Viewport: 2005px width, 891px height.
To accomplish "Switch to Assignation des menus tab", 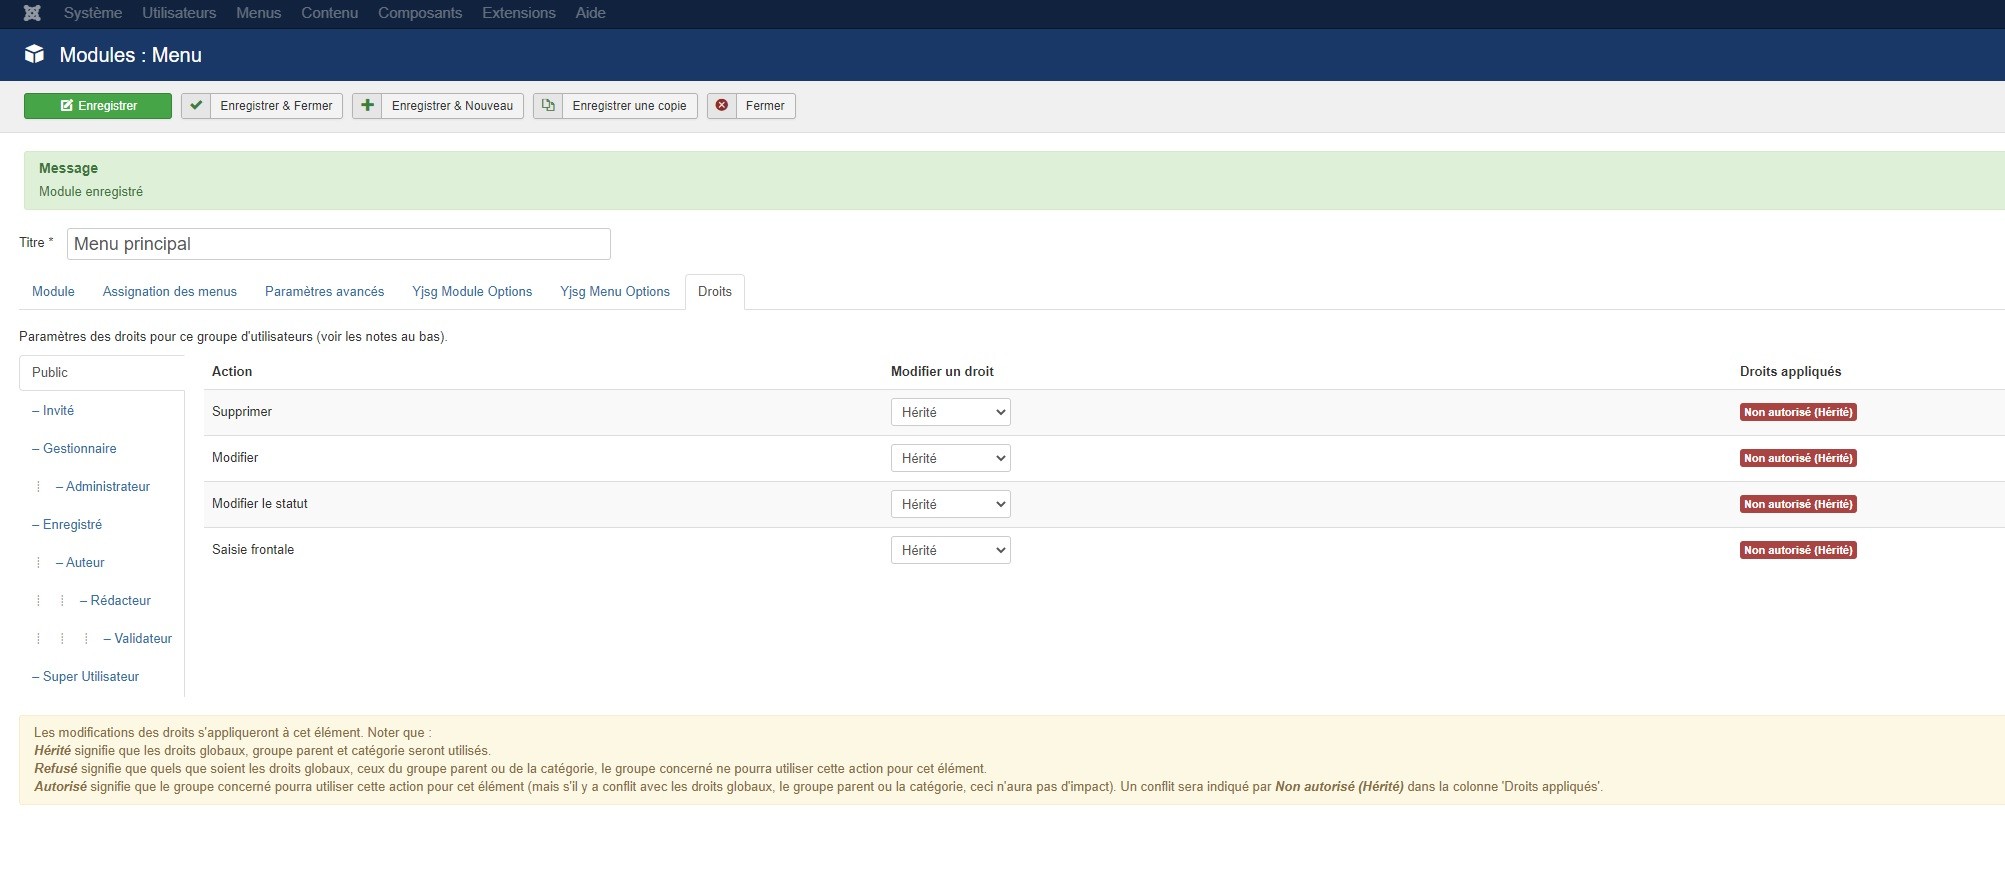I will [170, 292].
